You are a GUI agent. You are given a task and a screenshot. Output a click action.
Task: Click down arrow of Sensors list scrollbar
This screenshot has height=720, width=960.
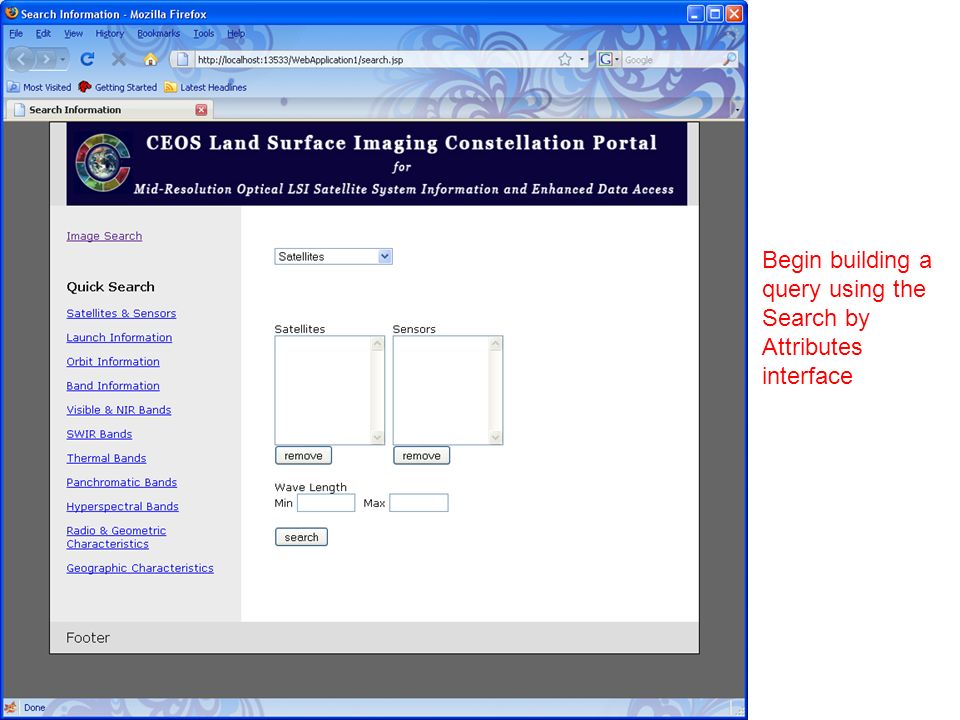[496, 437]
